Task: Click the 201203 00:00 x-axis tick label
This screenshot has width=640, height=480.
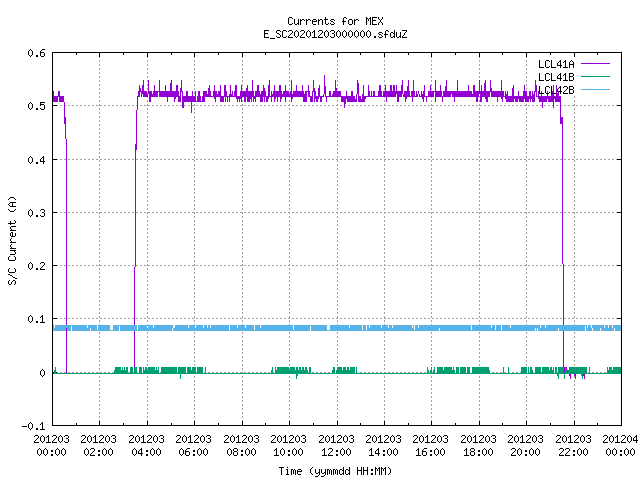Action: 51,446
